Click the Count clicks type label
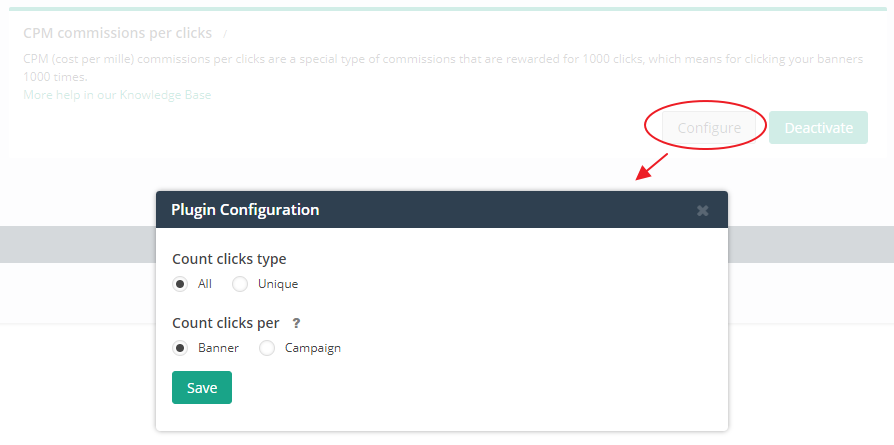Screen dimensions: 894x445 click(229, 259)
